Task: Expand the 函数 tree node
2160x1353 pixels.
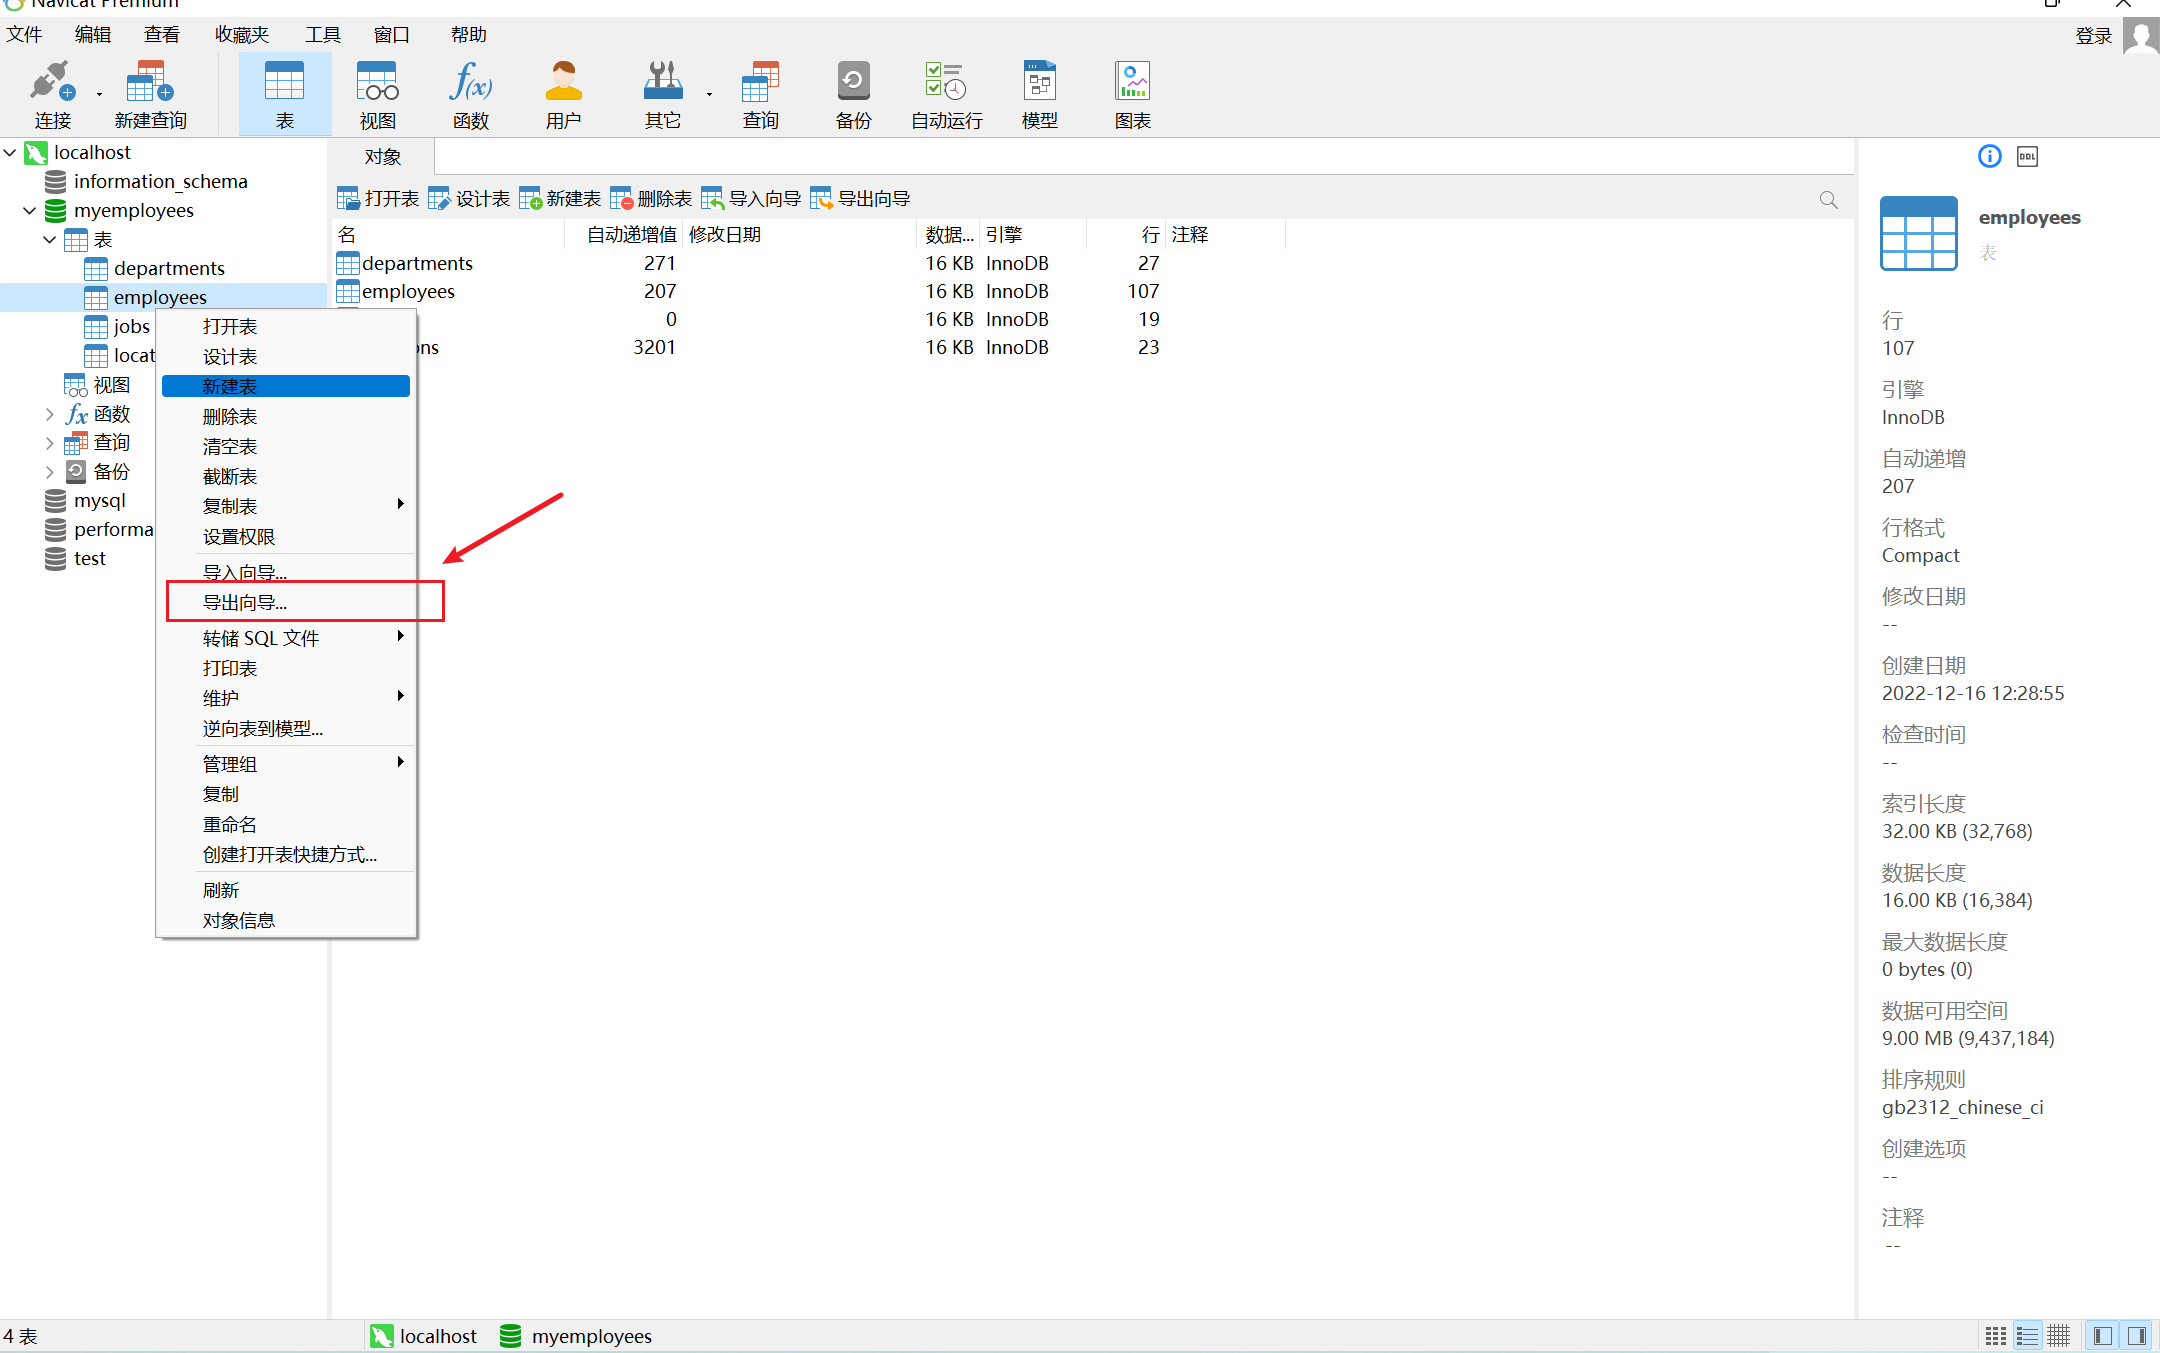Action: (50, 414)
